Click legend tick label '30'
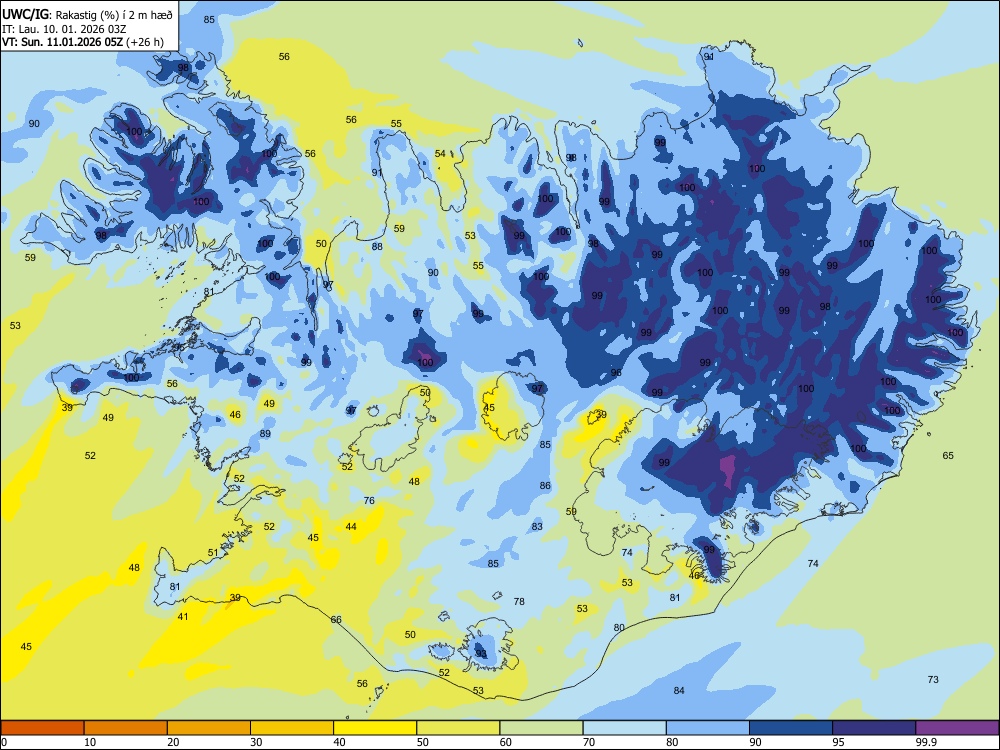The height and width of the screenshot is (750, 1000). [x=256, y=742]
